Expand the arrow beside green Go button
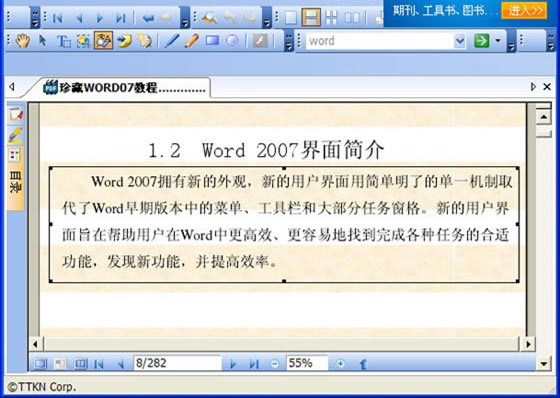This screenshot has height=398, width=560. point(498,41)
